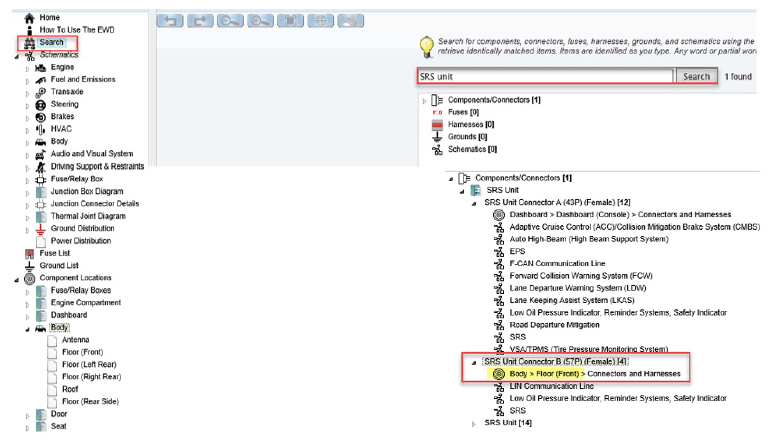Image resolution: width=773 pixels, height=442 pixels.
Task: Open LIN Communication Line schematic
Action: [x=551, y=386]
